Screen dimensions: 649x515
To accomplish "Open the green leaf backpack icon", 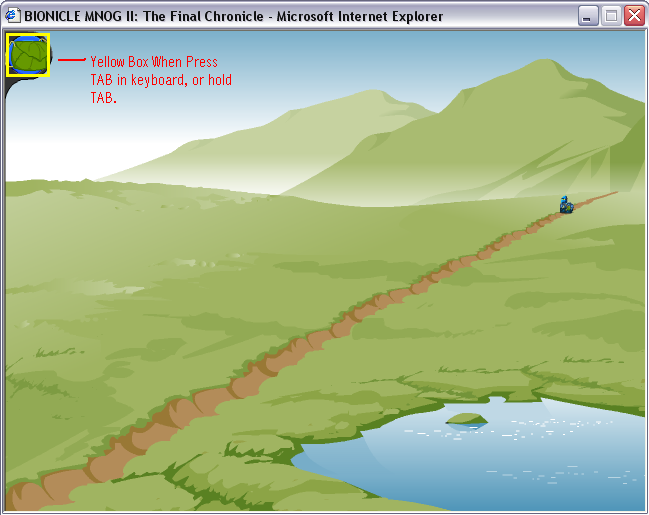I will 28,55.
